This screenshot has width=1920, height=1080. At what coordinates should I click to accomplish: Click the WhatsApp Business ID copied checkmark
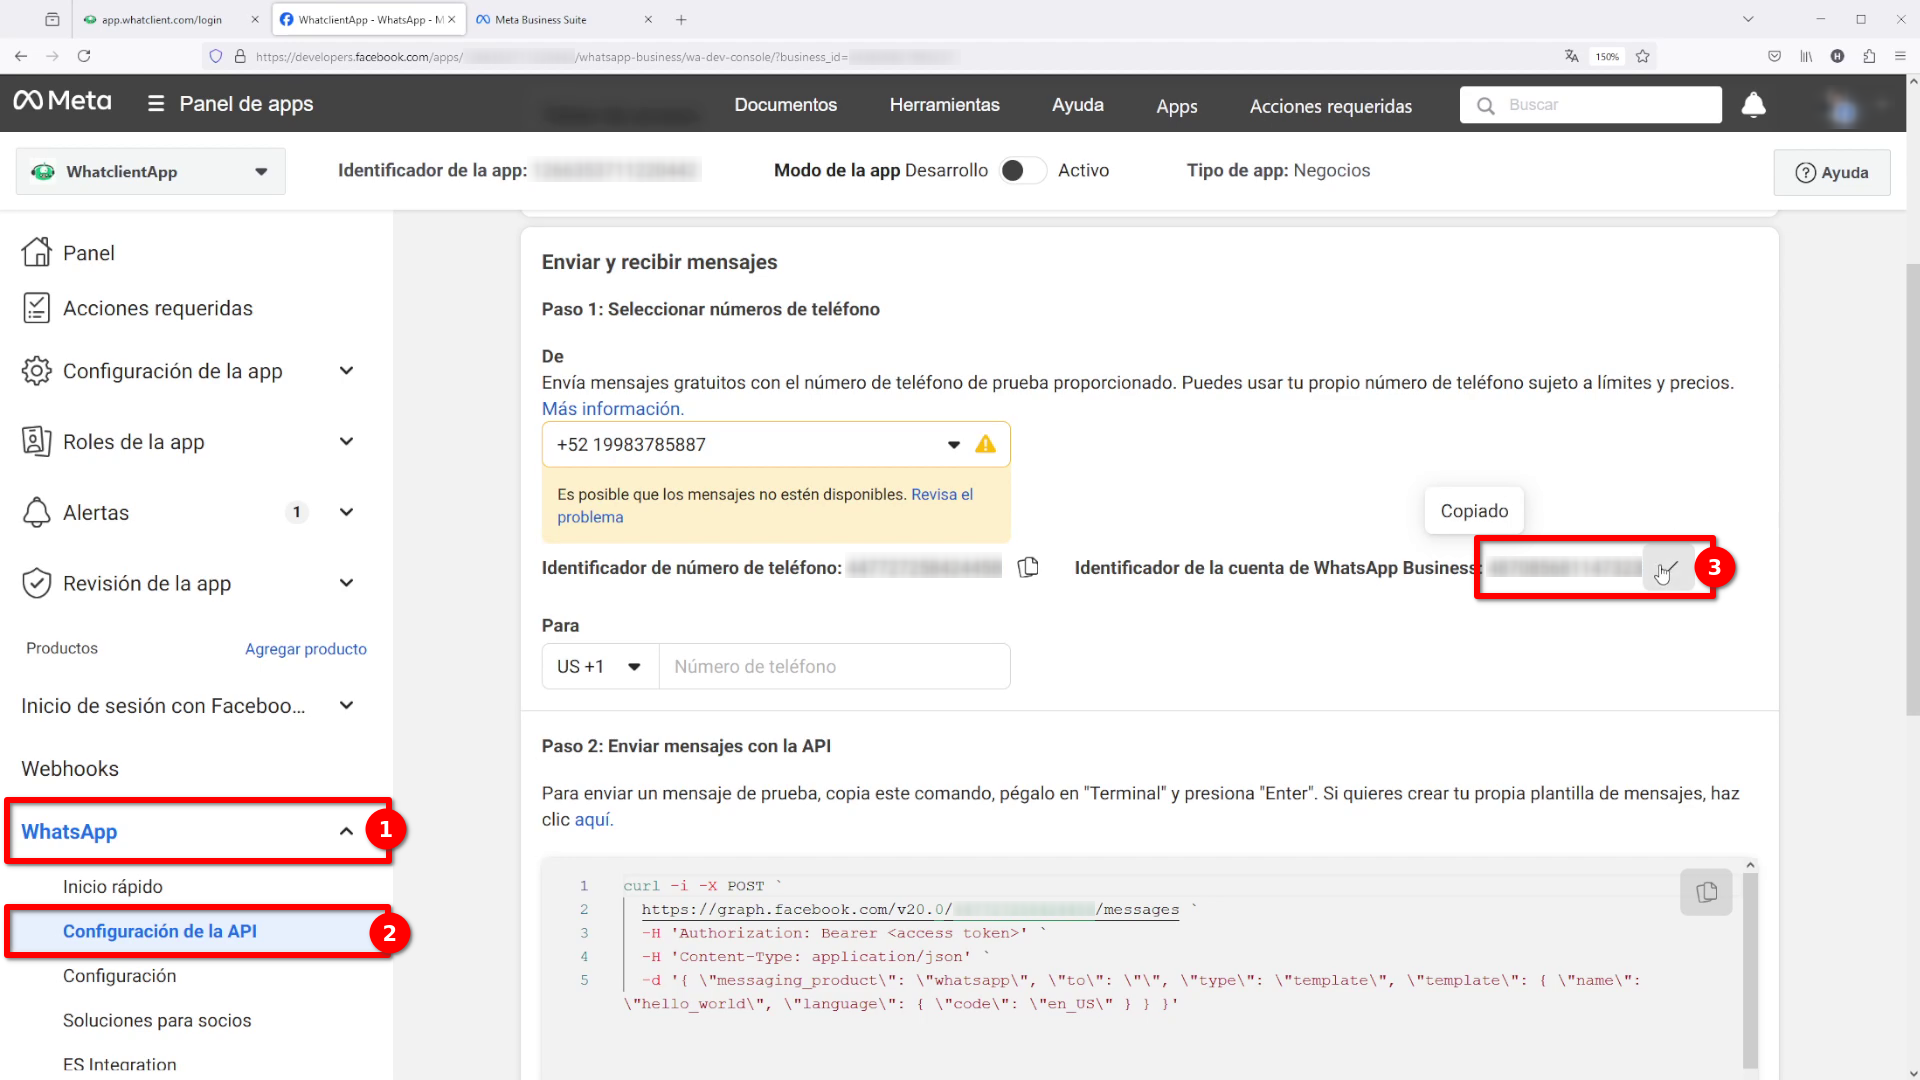1668,568
